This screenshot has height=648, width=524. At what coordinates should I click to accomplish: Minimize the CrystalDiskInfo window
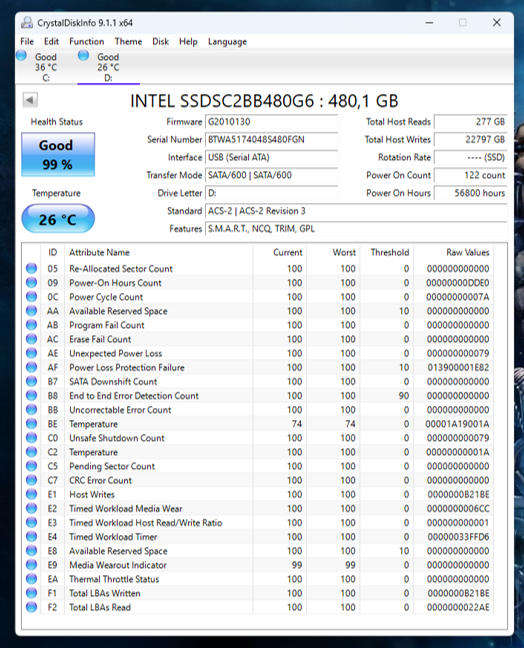[x=430, y=22]
